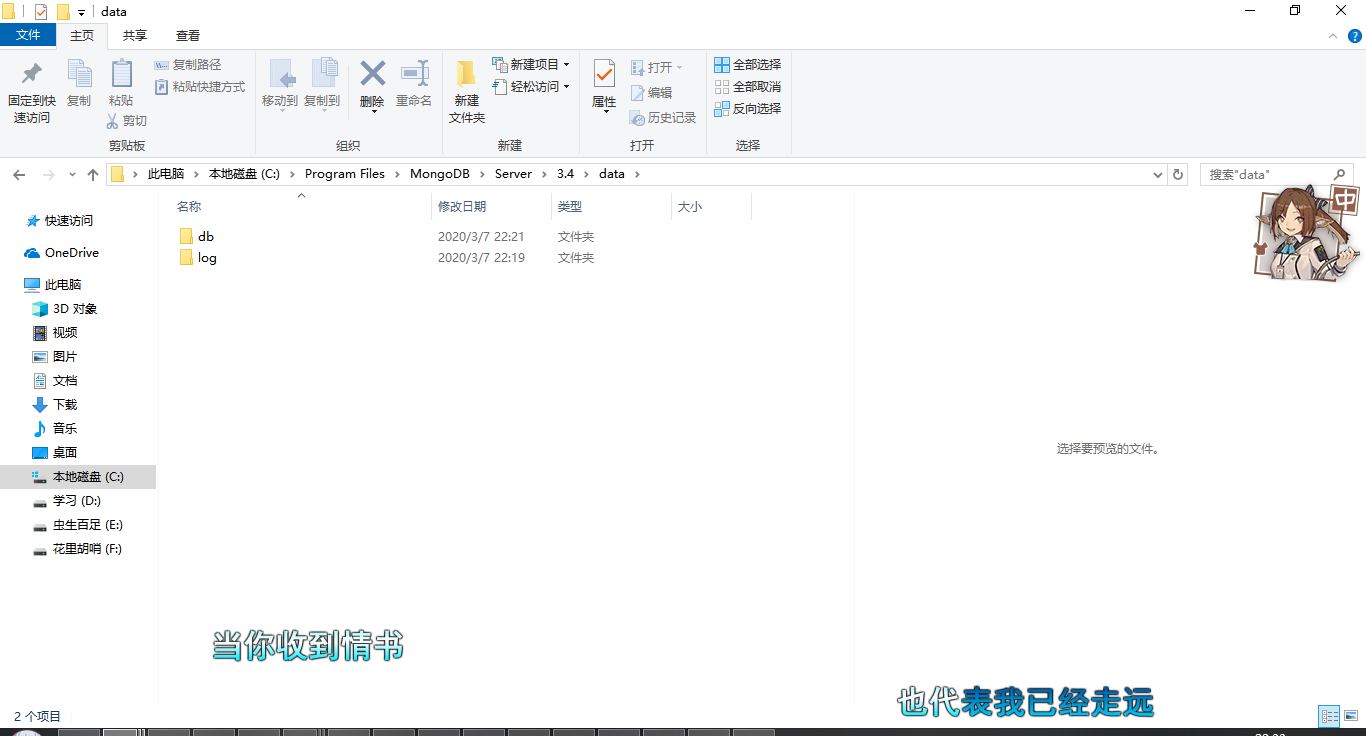This screenshot has width=1366, height=736.
Task: Click MongoDB in the breadcrumb path
Action: [438, 173]
